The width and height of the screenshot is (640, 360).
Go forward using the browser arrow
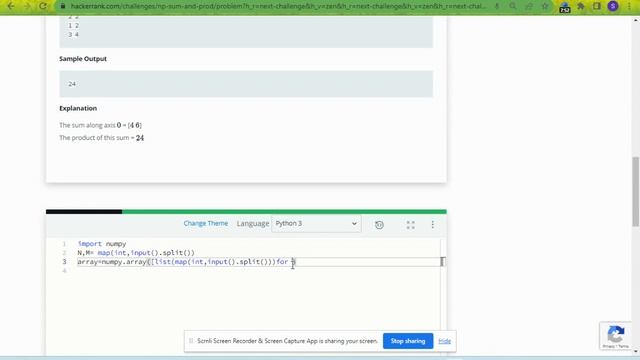click(x=27, y=6)
